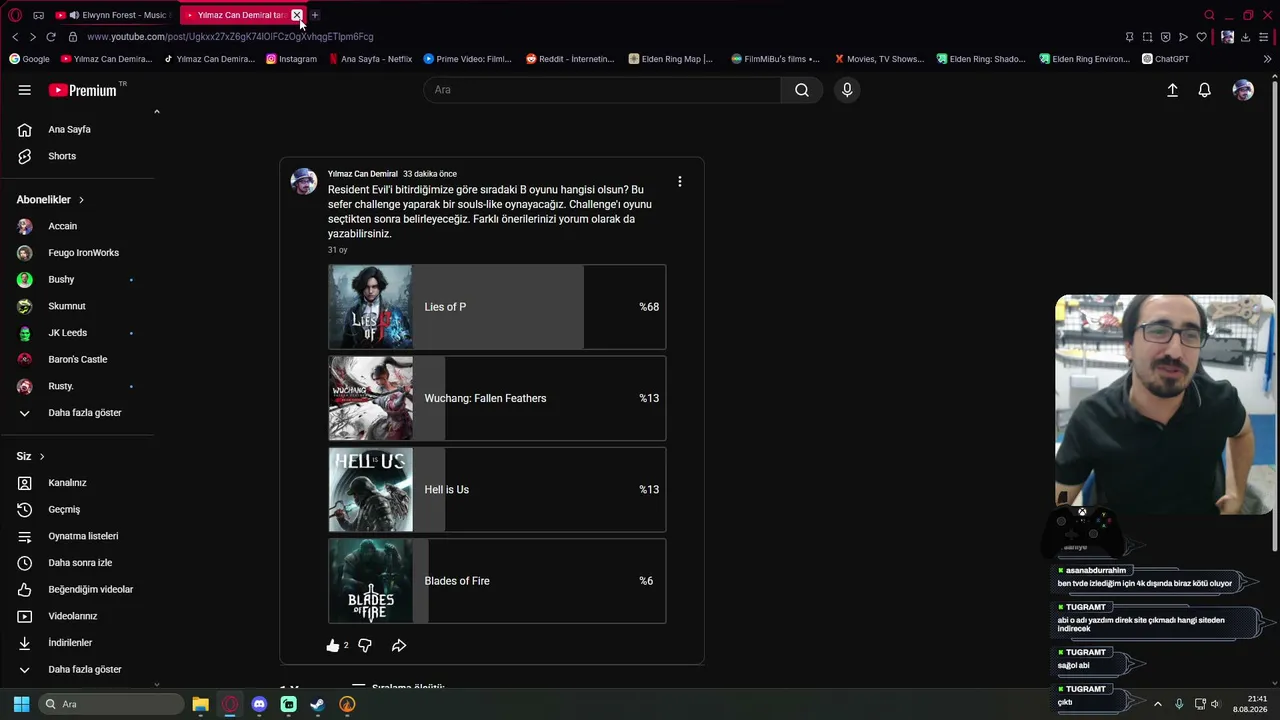Open the browser downloads icon

(1245, 37)
